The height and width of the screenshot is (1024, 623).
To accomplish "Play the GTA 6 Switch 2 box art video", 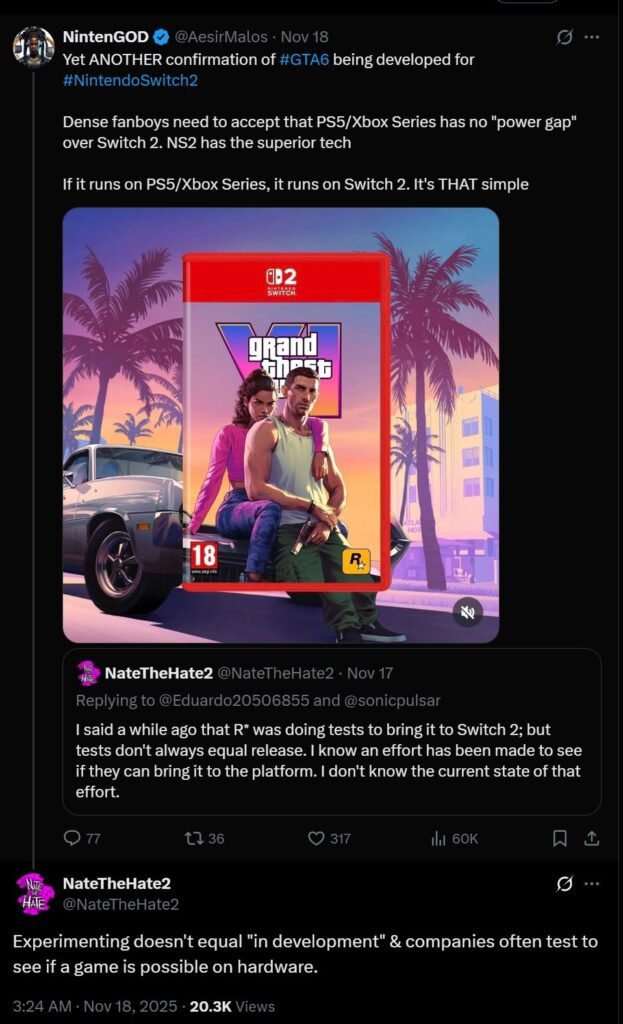I will pyautogui.click(x=281, y=425).
